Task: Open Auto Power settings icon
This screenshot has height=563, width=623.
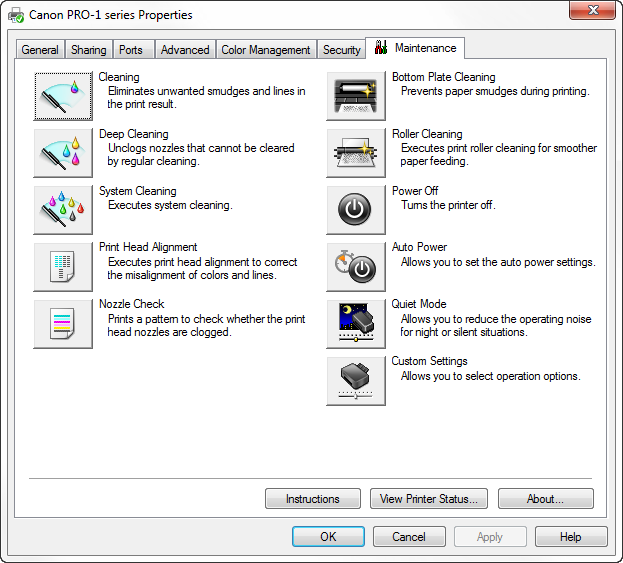Action: [x=356, y=267]
